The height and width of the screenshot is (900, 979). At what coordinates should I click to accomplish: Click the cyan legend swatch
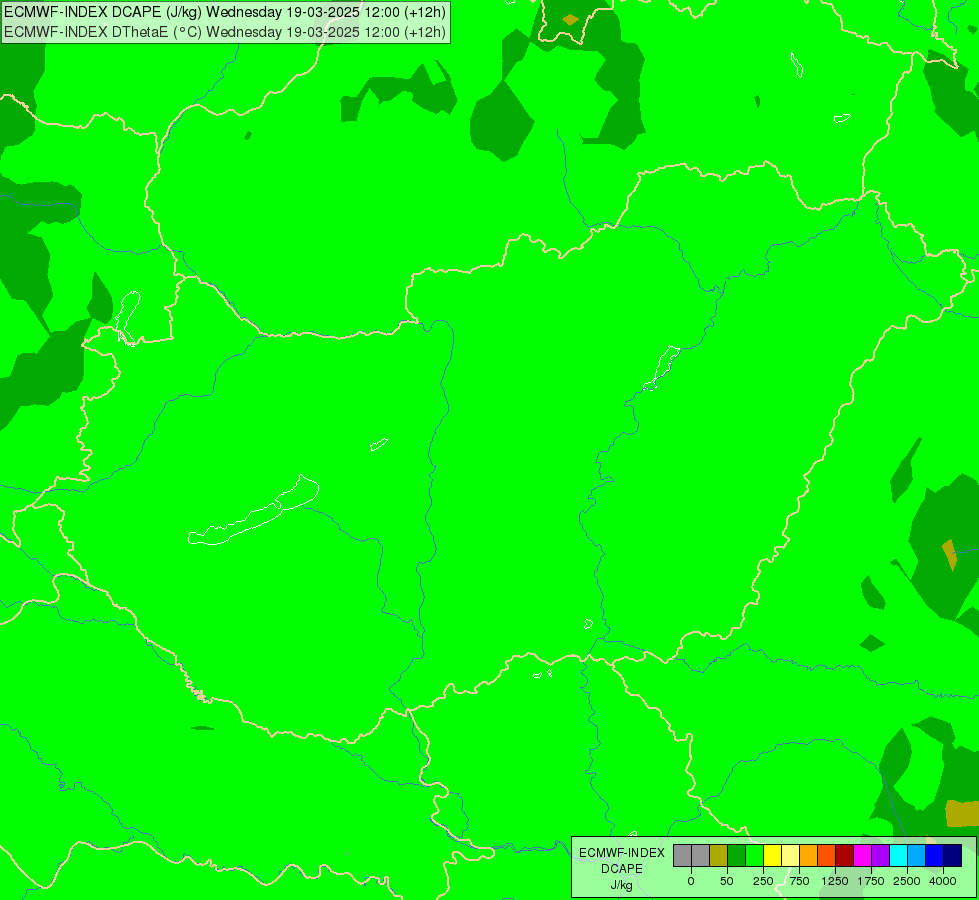pyautogui.click(x=899, y=856)
